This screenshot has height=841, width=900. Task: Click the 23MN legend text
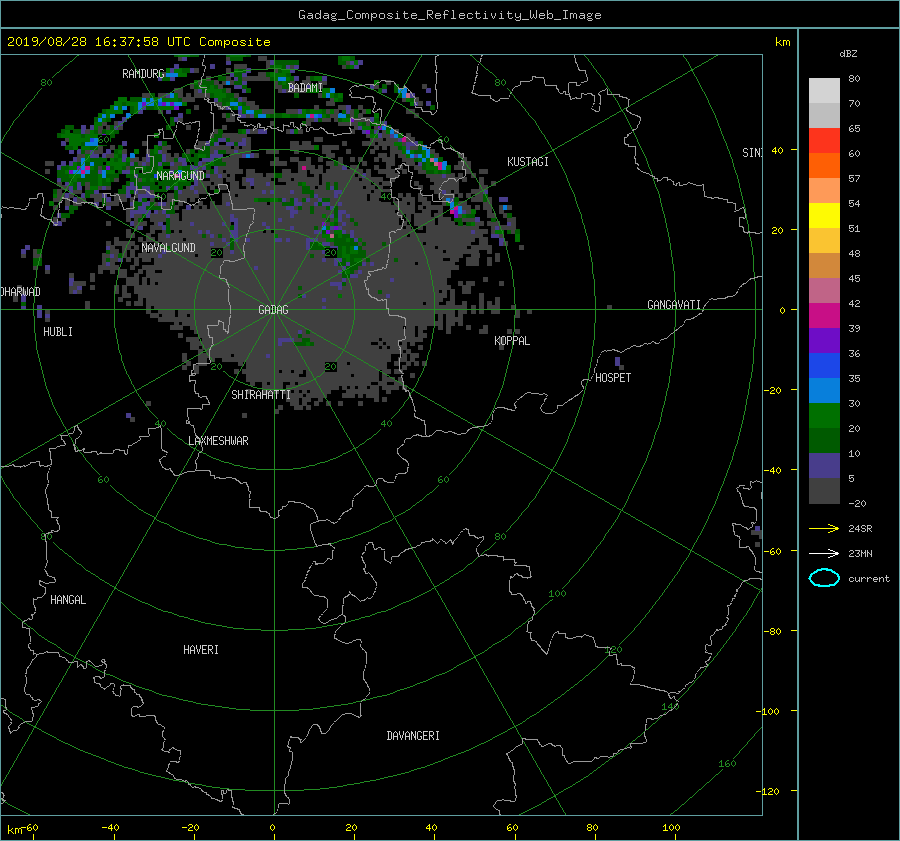click(x=860, y=553)
